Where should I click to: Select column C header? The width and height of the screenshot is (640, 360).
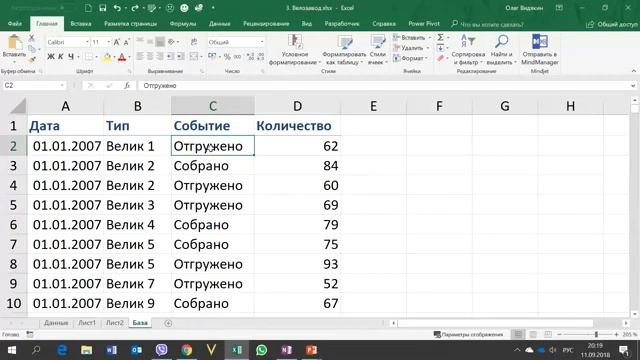[213, 106]
